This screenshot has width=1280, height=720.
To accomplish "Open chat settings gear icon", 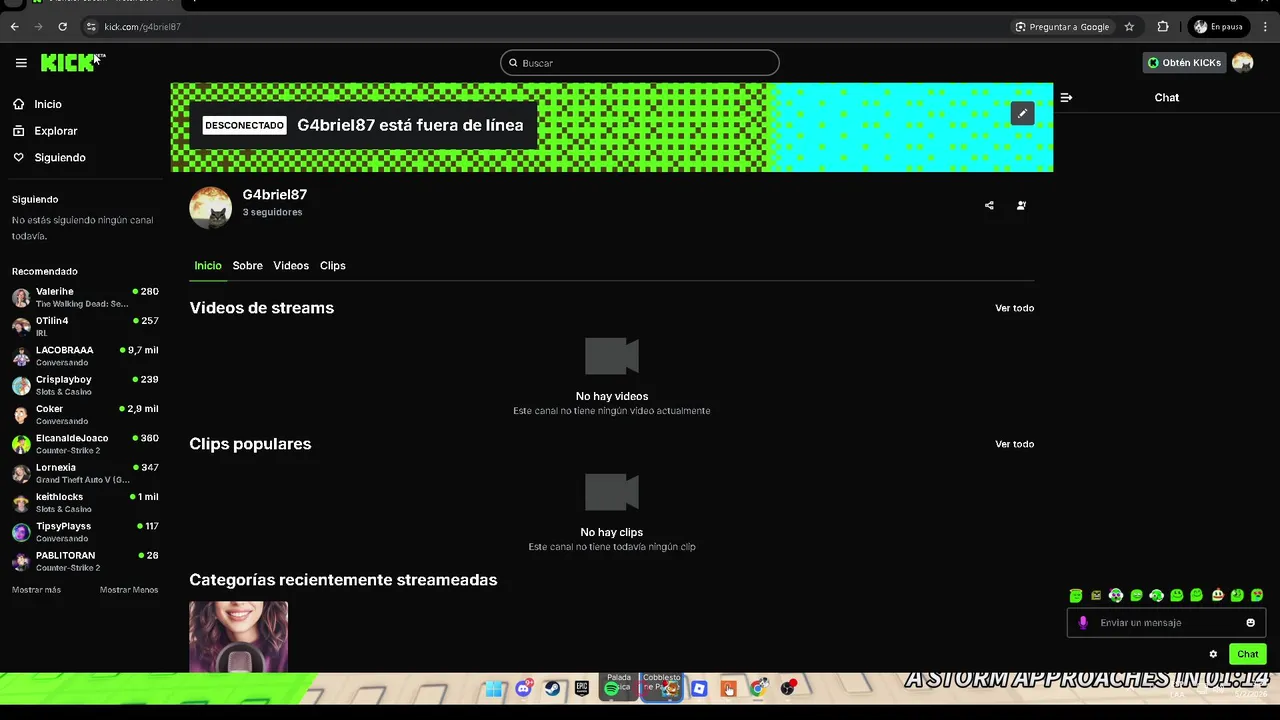I will (1213, 654).
